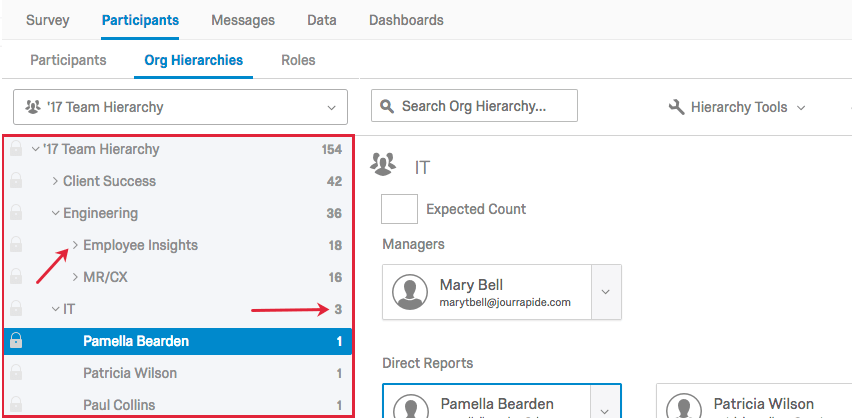Click lock icon beside Patricia Wilson row
The height and width of the screenshot is (418, 852).
(x=16, y=373)
